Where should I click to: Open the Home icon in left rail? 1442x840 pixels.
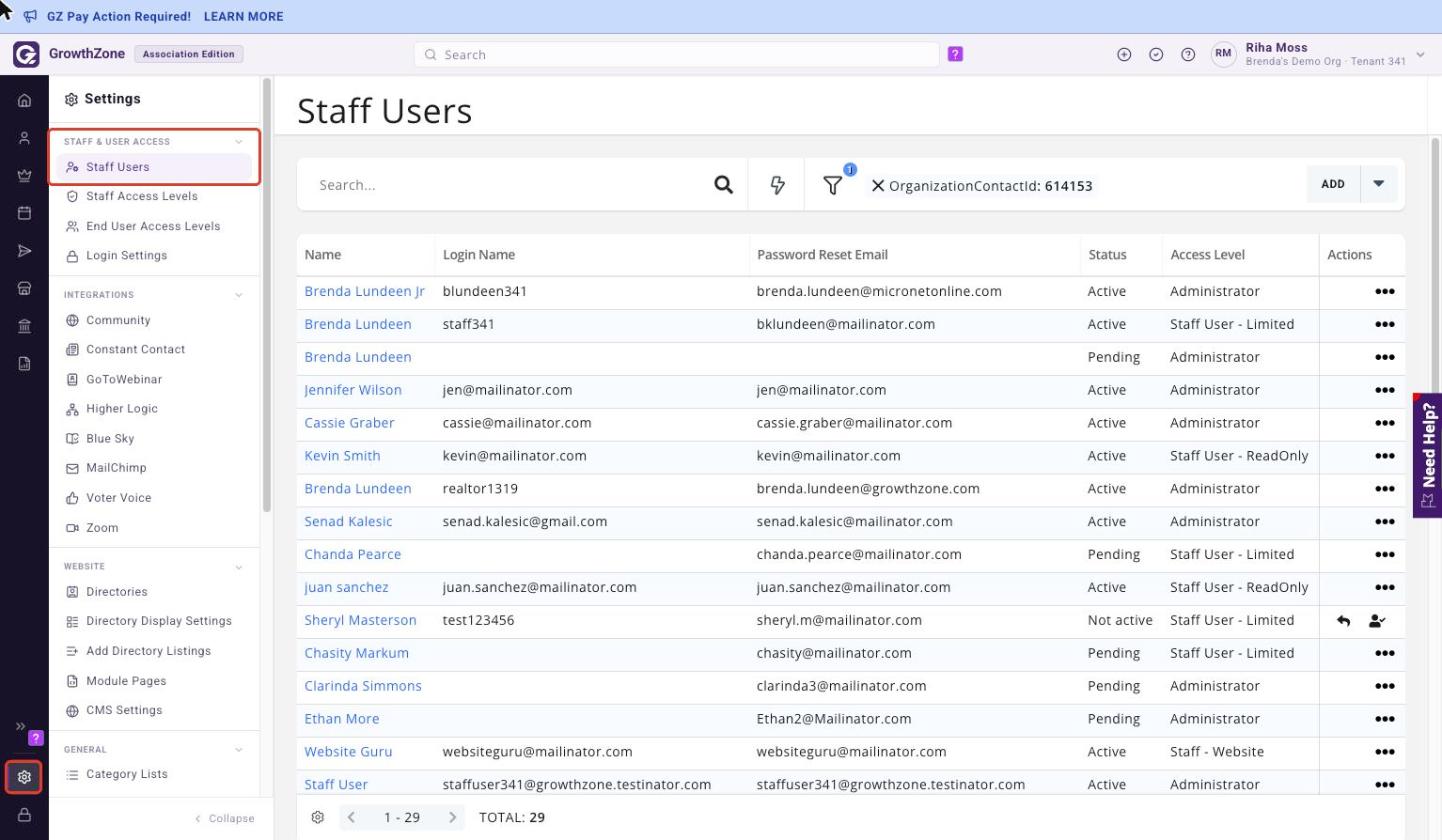pos(24,100)
